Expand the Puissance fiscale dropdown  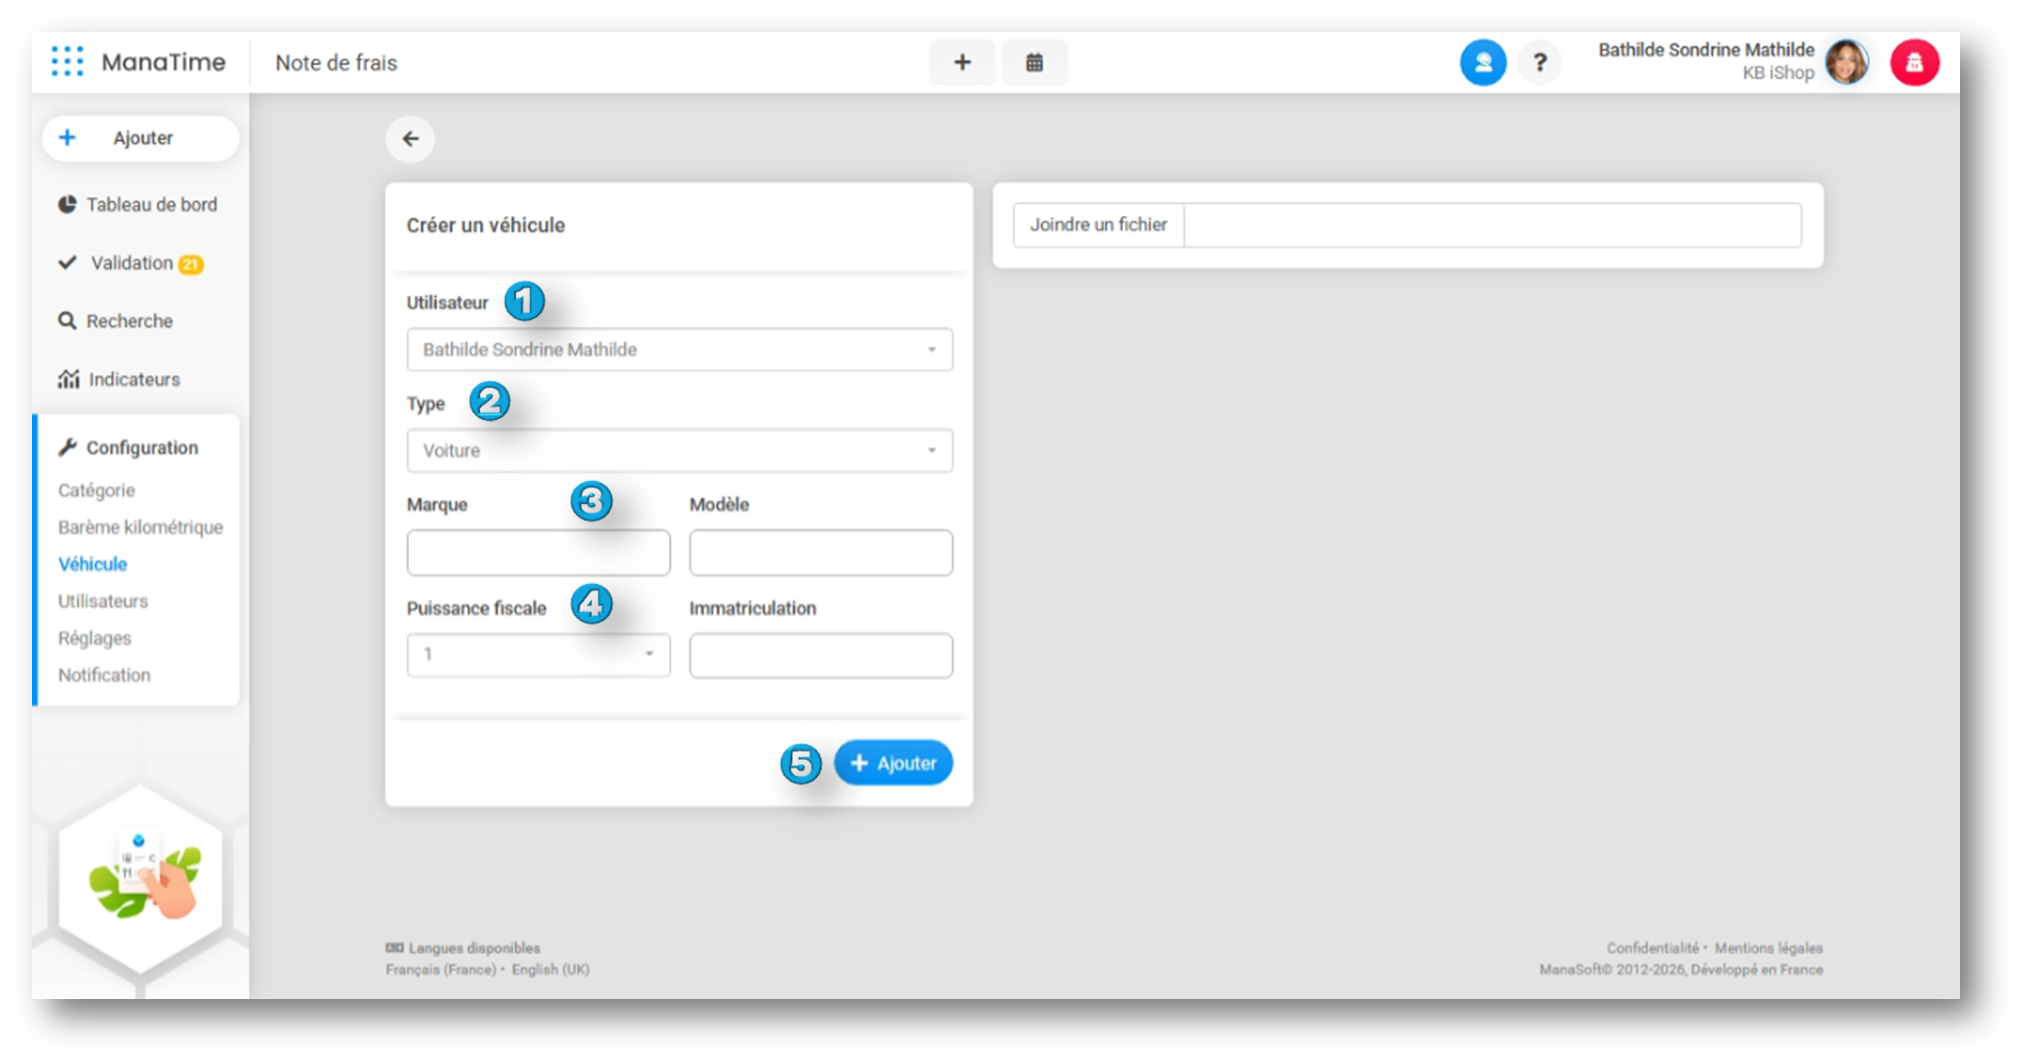[538, 655]
